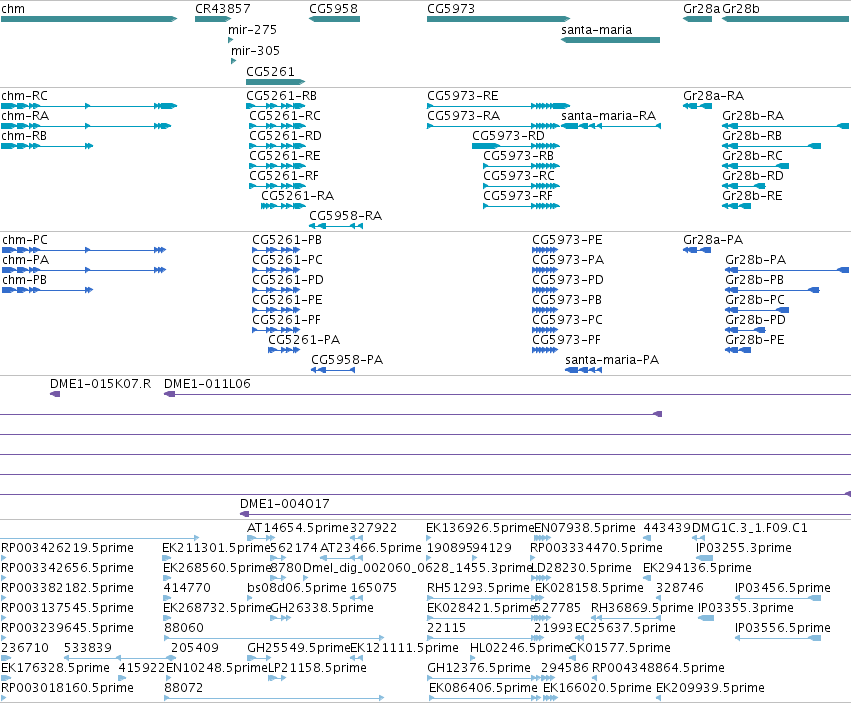851x703 pixels.
Task: Open the chm-RA transcript label
Action: pyautogui.click(x=25, y=116)
